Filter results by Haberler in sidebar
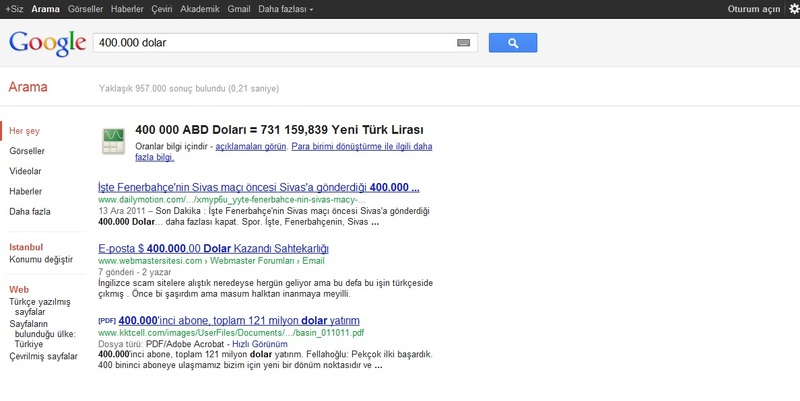This screenshot has width=800, height=401. pyautogui.click(x=26, y=191)
